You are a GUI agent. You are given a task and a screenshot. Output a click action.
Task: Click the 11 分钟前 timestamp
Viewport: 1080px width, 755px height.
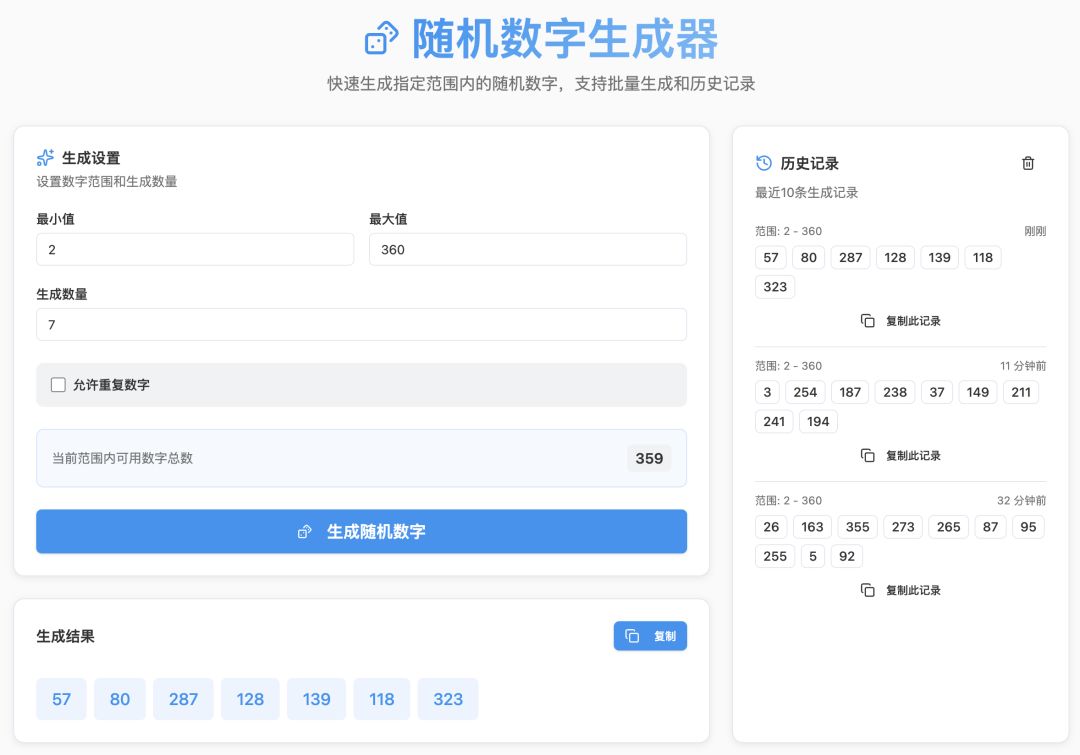pyautogui.click(x=1023, y=366)
